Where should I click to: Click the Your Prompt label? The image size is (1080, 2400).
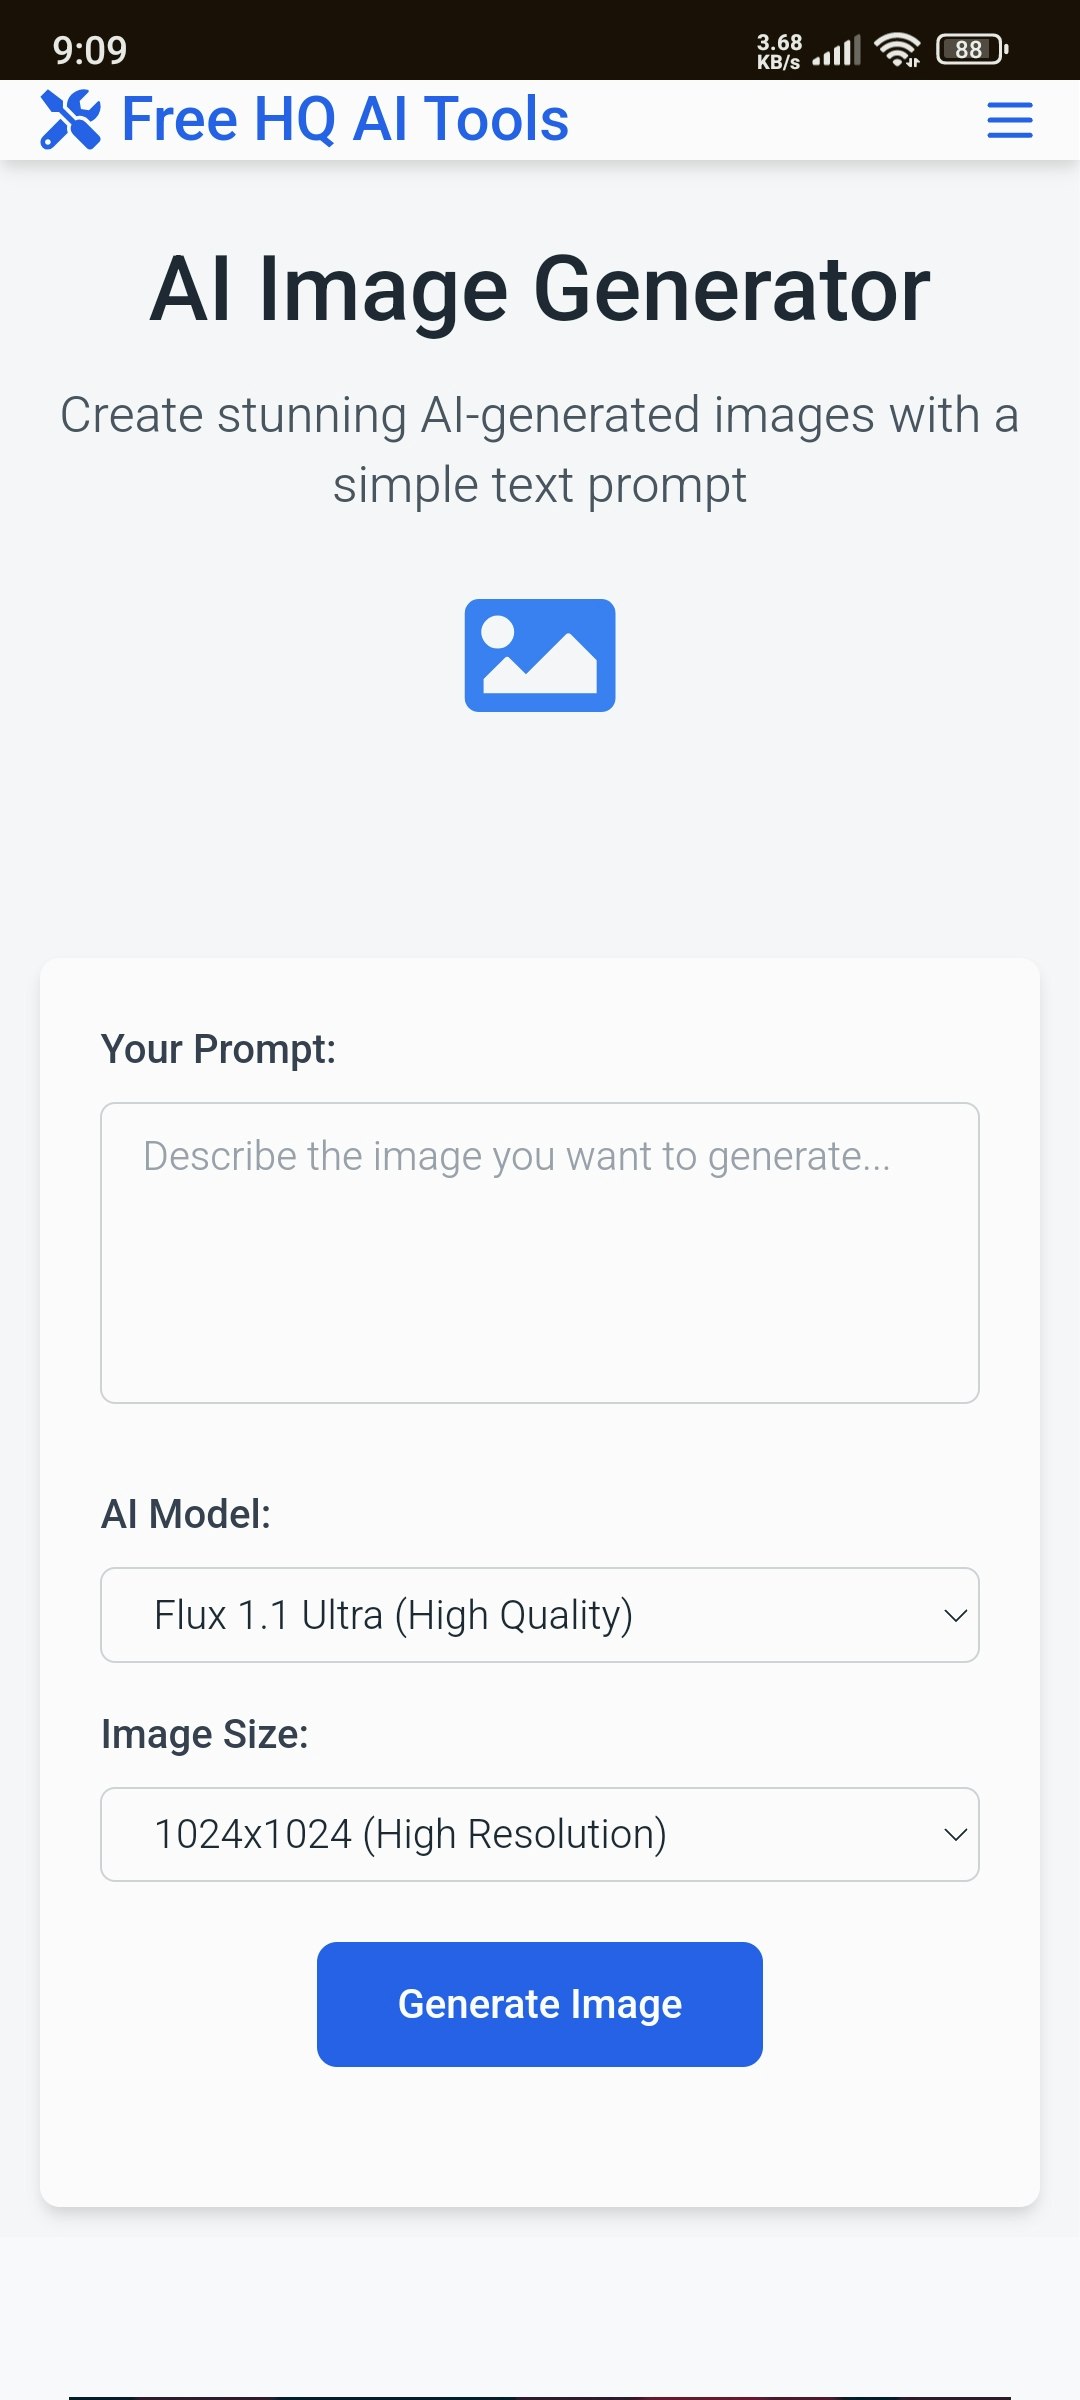(218, 1049)
